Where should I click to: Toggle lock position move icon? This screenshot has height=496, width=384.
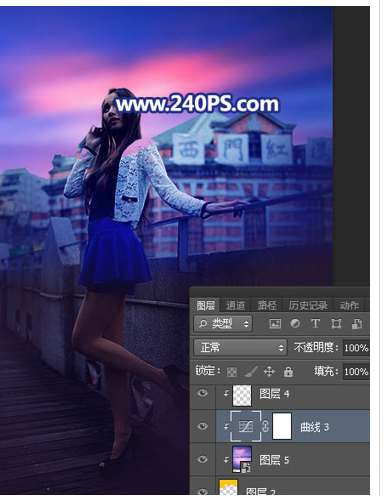point(269,371)
